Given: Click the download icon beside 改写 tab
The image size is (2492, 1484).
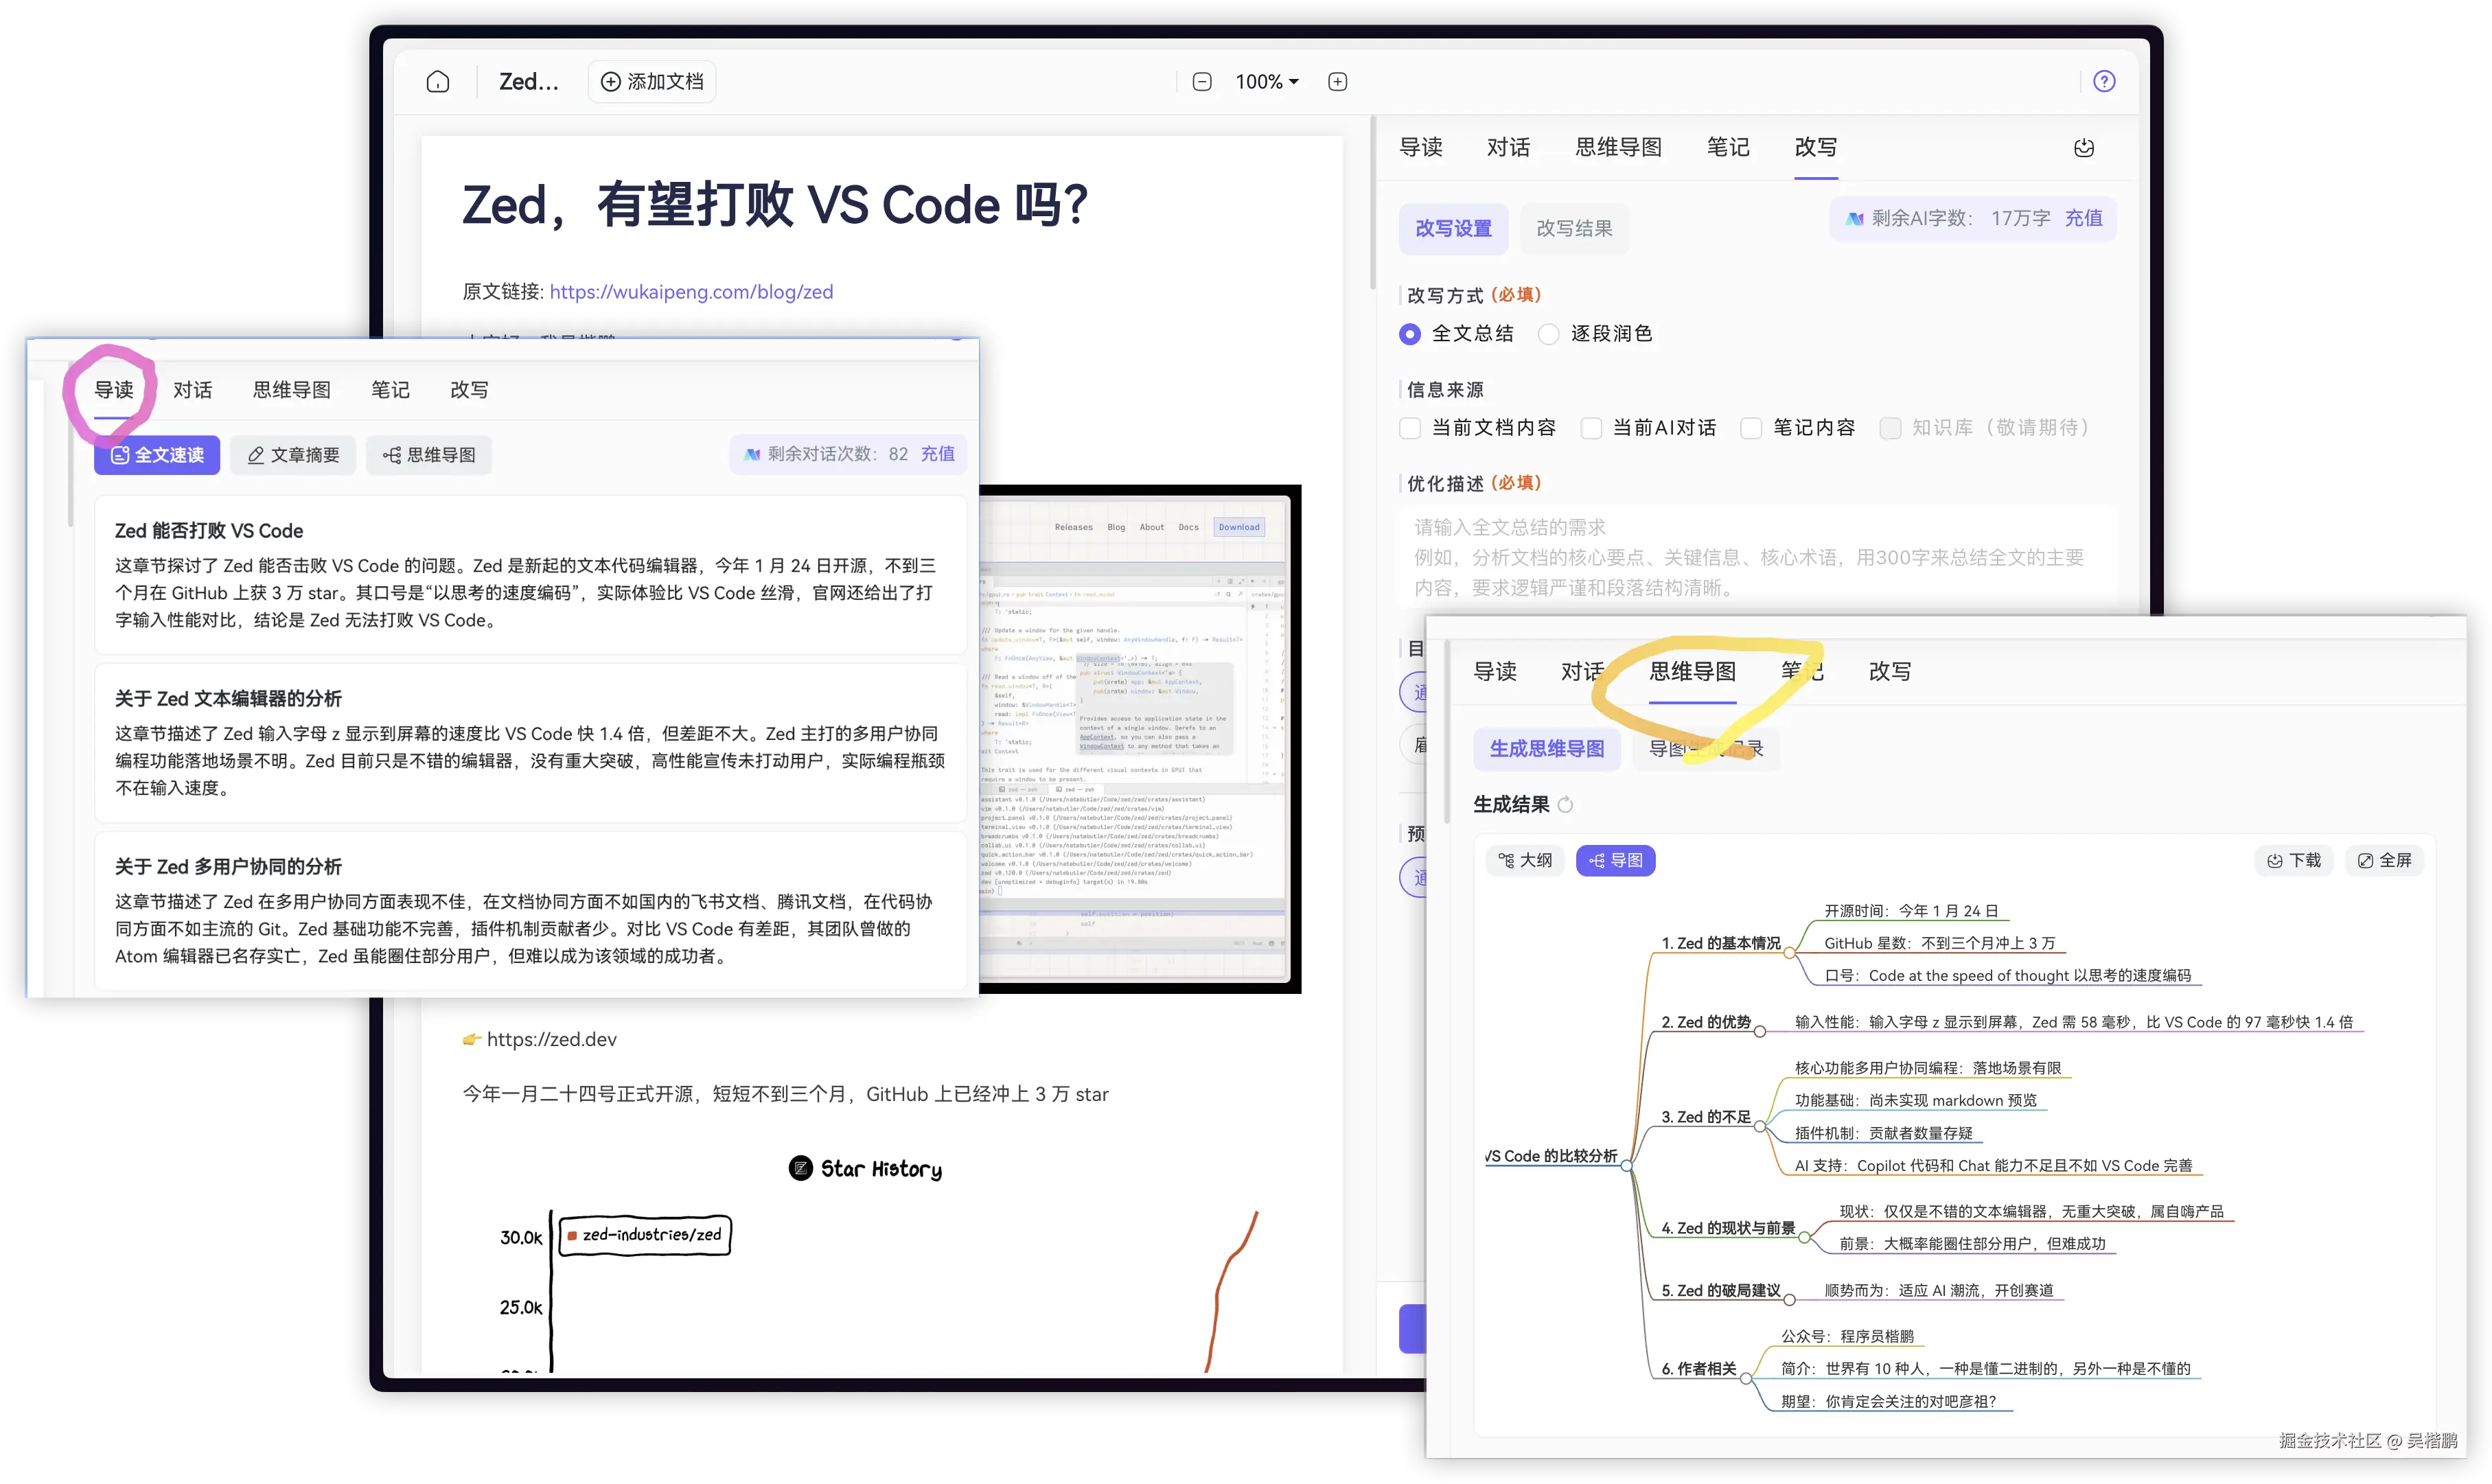Looking at the screenshot, I should click(2084, 148).
